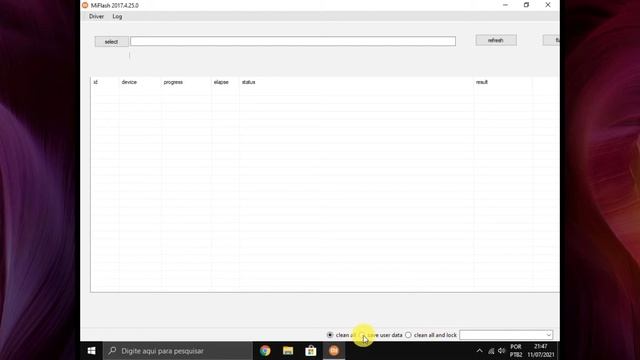640x360 pixels.
Task: Open the Log menu
Action: [117, 17]
